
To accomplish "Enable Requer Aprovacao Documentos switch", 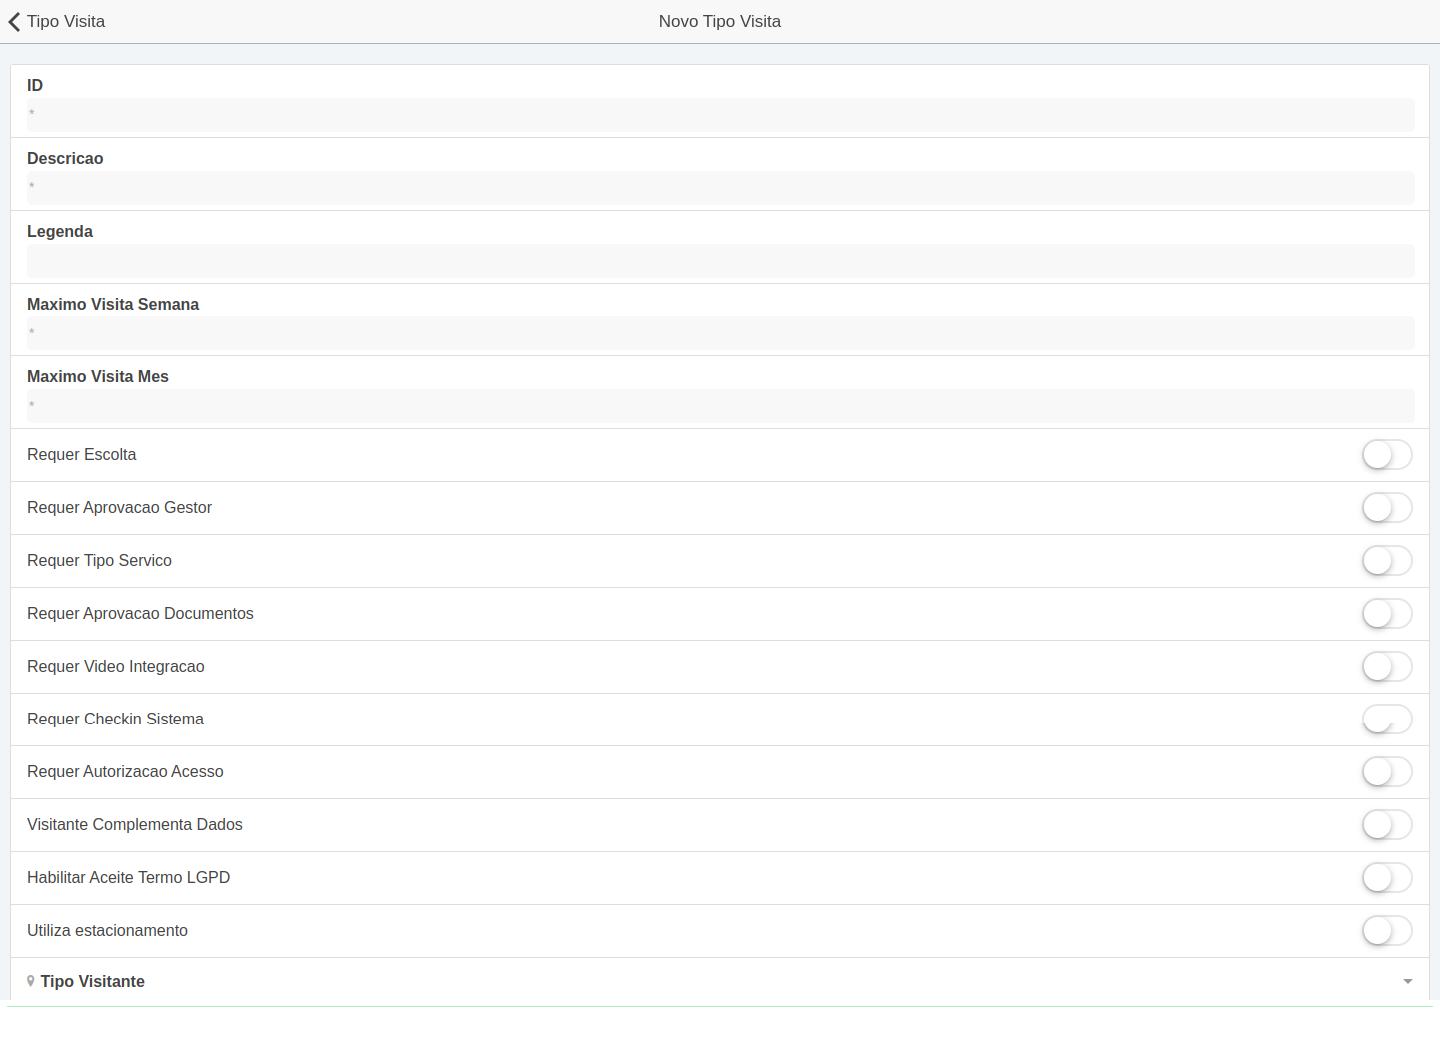I will click(1386, 614).
